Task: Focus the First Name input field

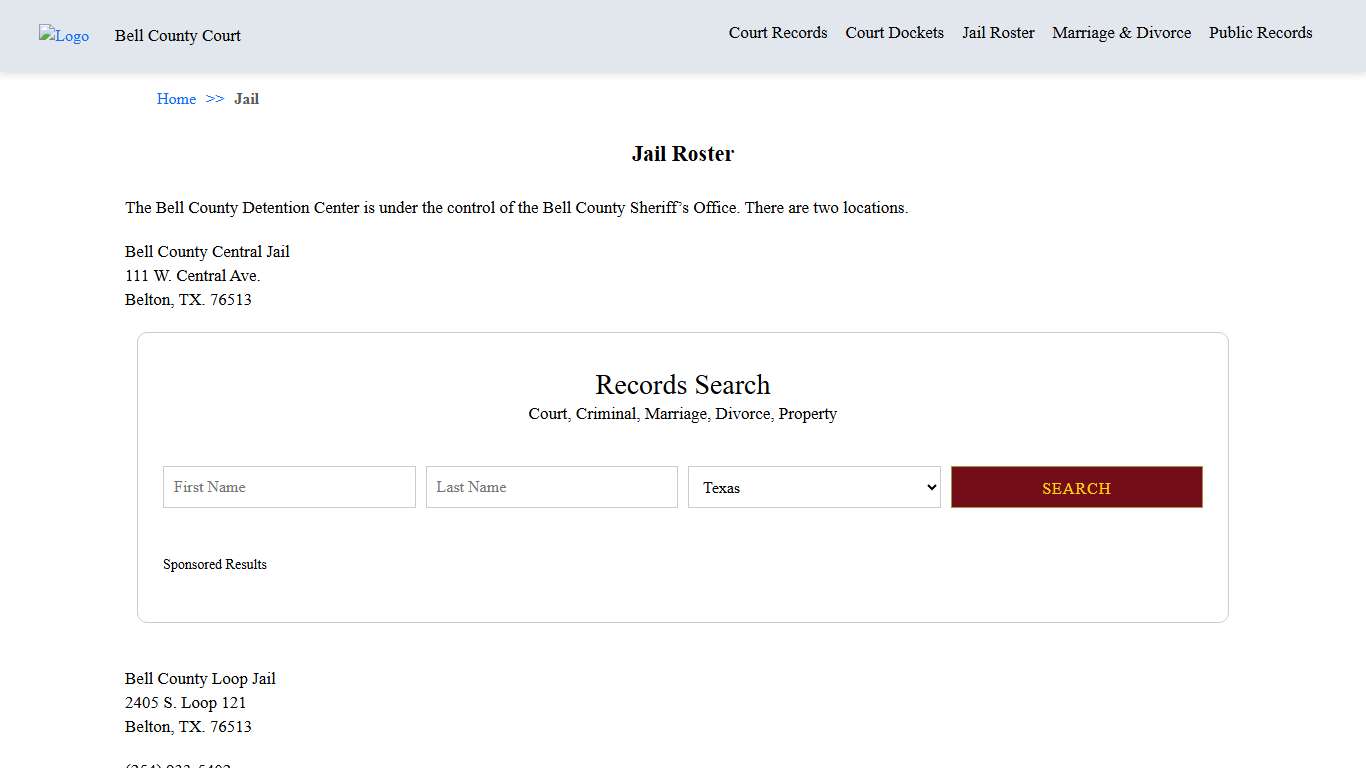Action: click(x=289, y=487)
